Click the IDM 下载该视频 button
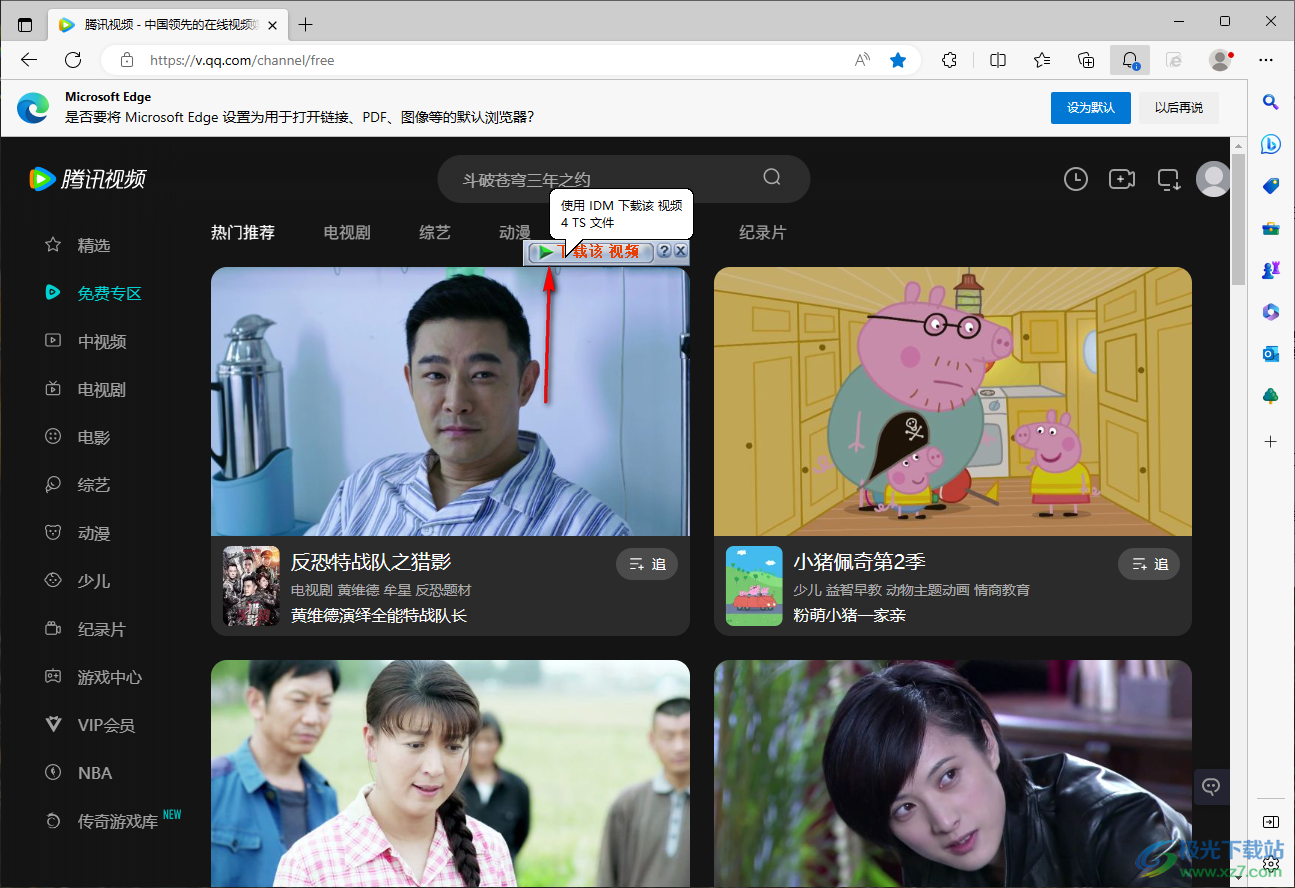This screenshot has width=1295, height=888. 591,252
